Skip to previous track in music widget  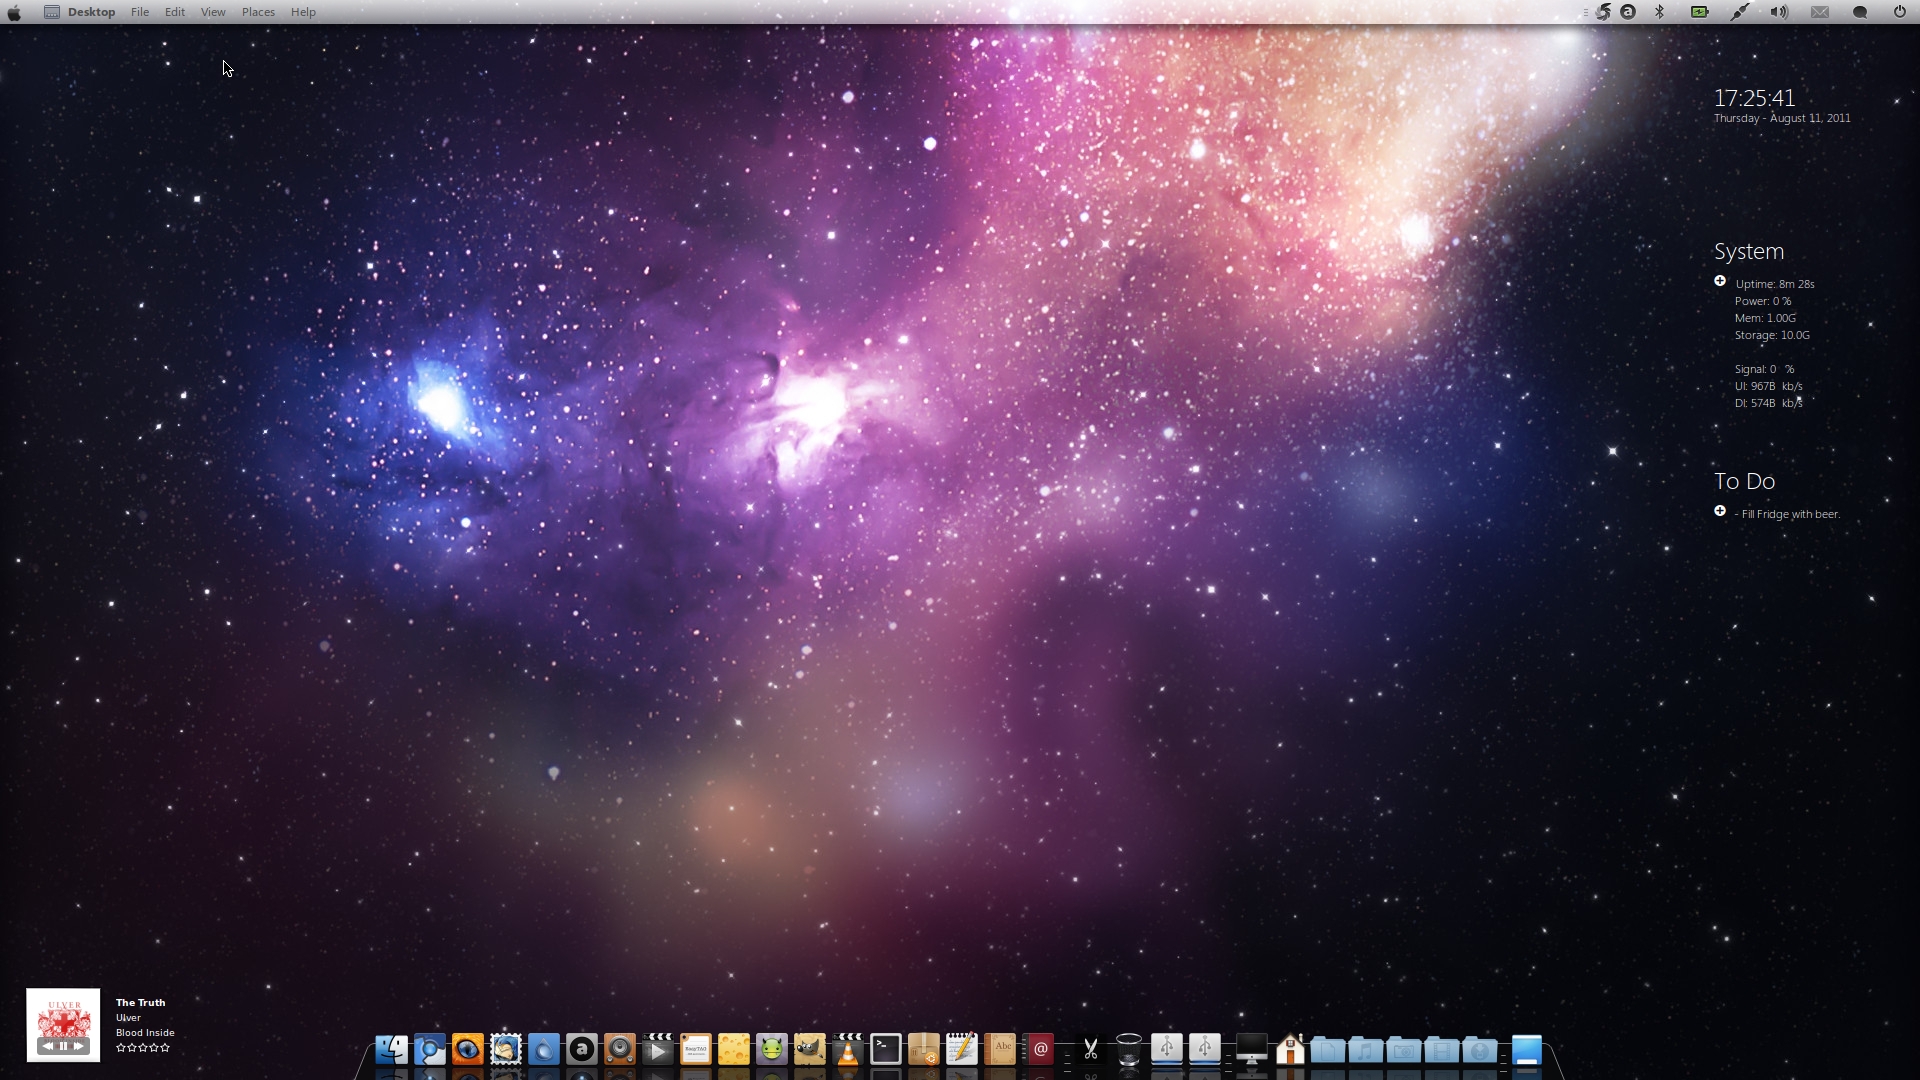click(48, 1046)
